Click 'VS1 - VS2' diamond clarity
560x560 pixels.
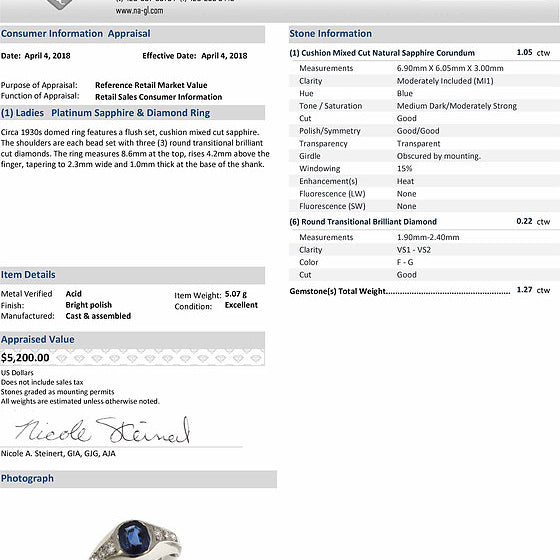pos(414,250)
